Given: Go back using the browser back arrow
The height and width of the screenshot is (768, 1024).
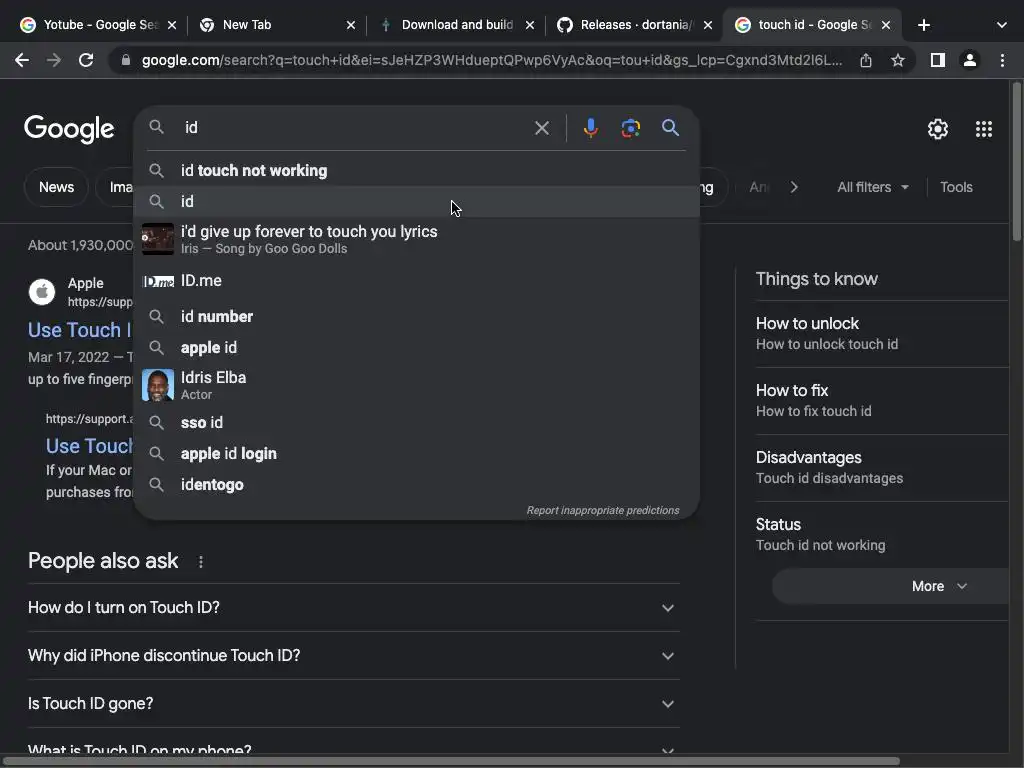Looking at the screenshot, I should [x=22, y=60].
